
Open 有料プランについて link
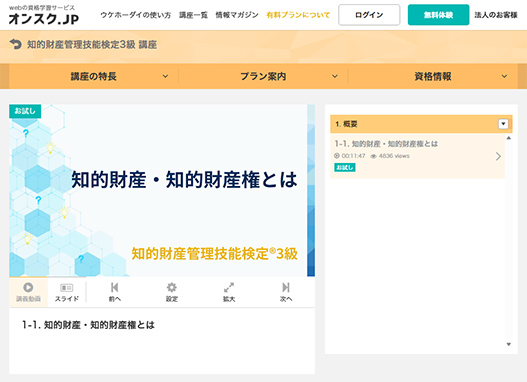tap(298, 15)
